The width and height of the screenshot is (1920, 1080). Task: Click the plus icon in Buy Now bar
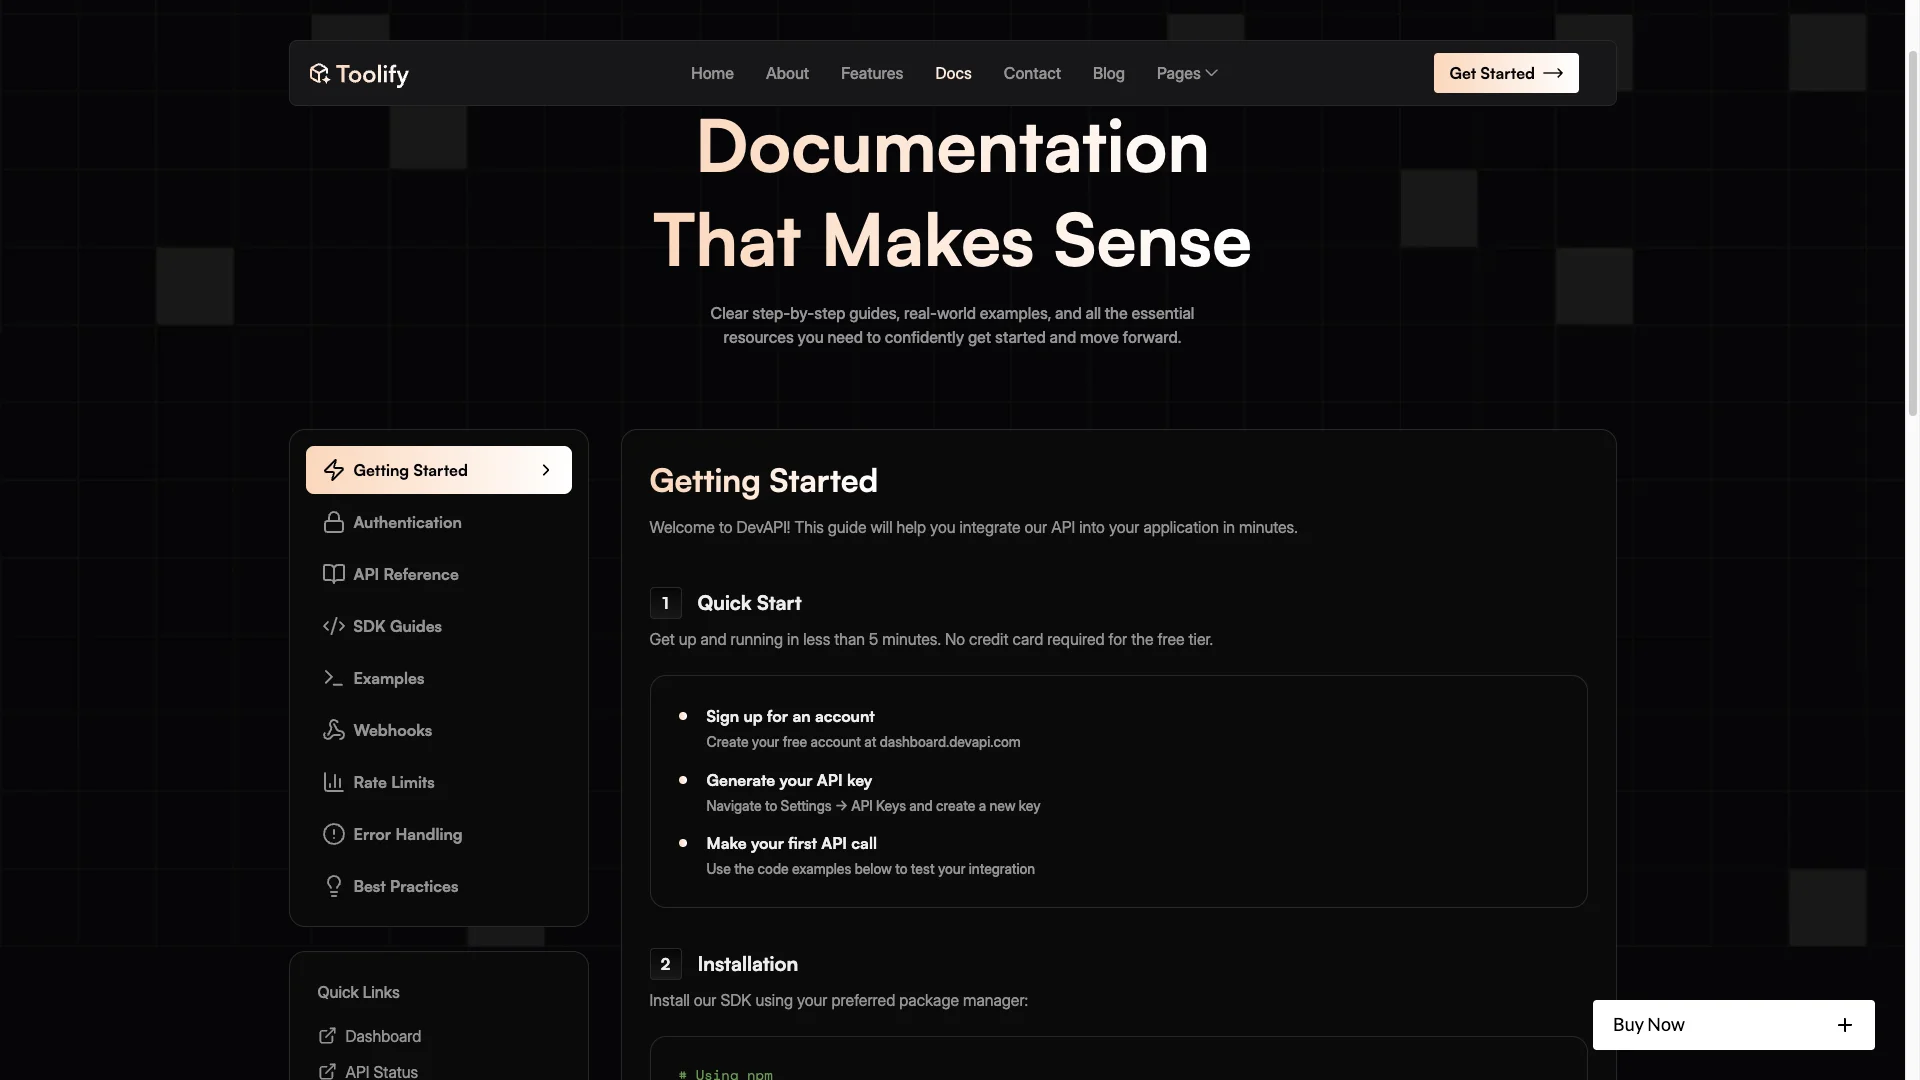pos(1845,1025)
